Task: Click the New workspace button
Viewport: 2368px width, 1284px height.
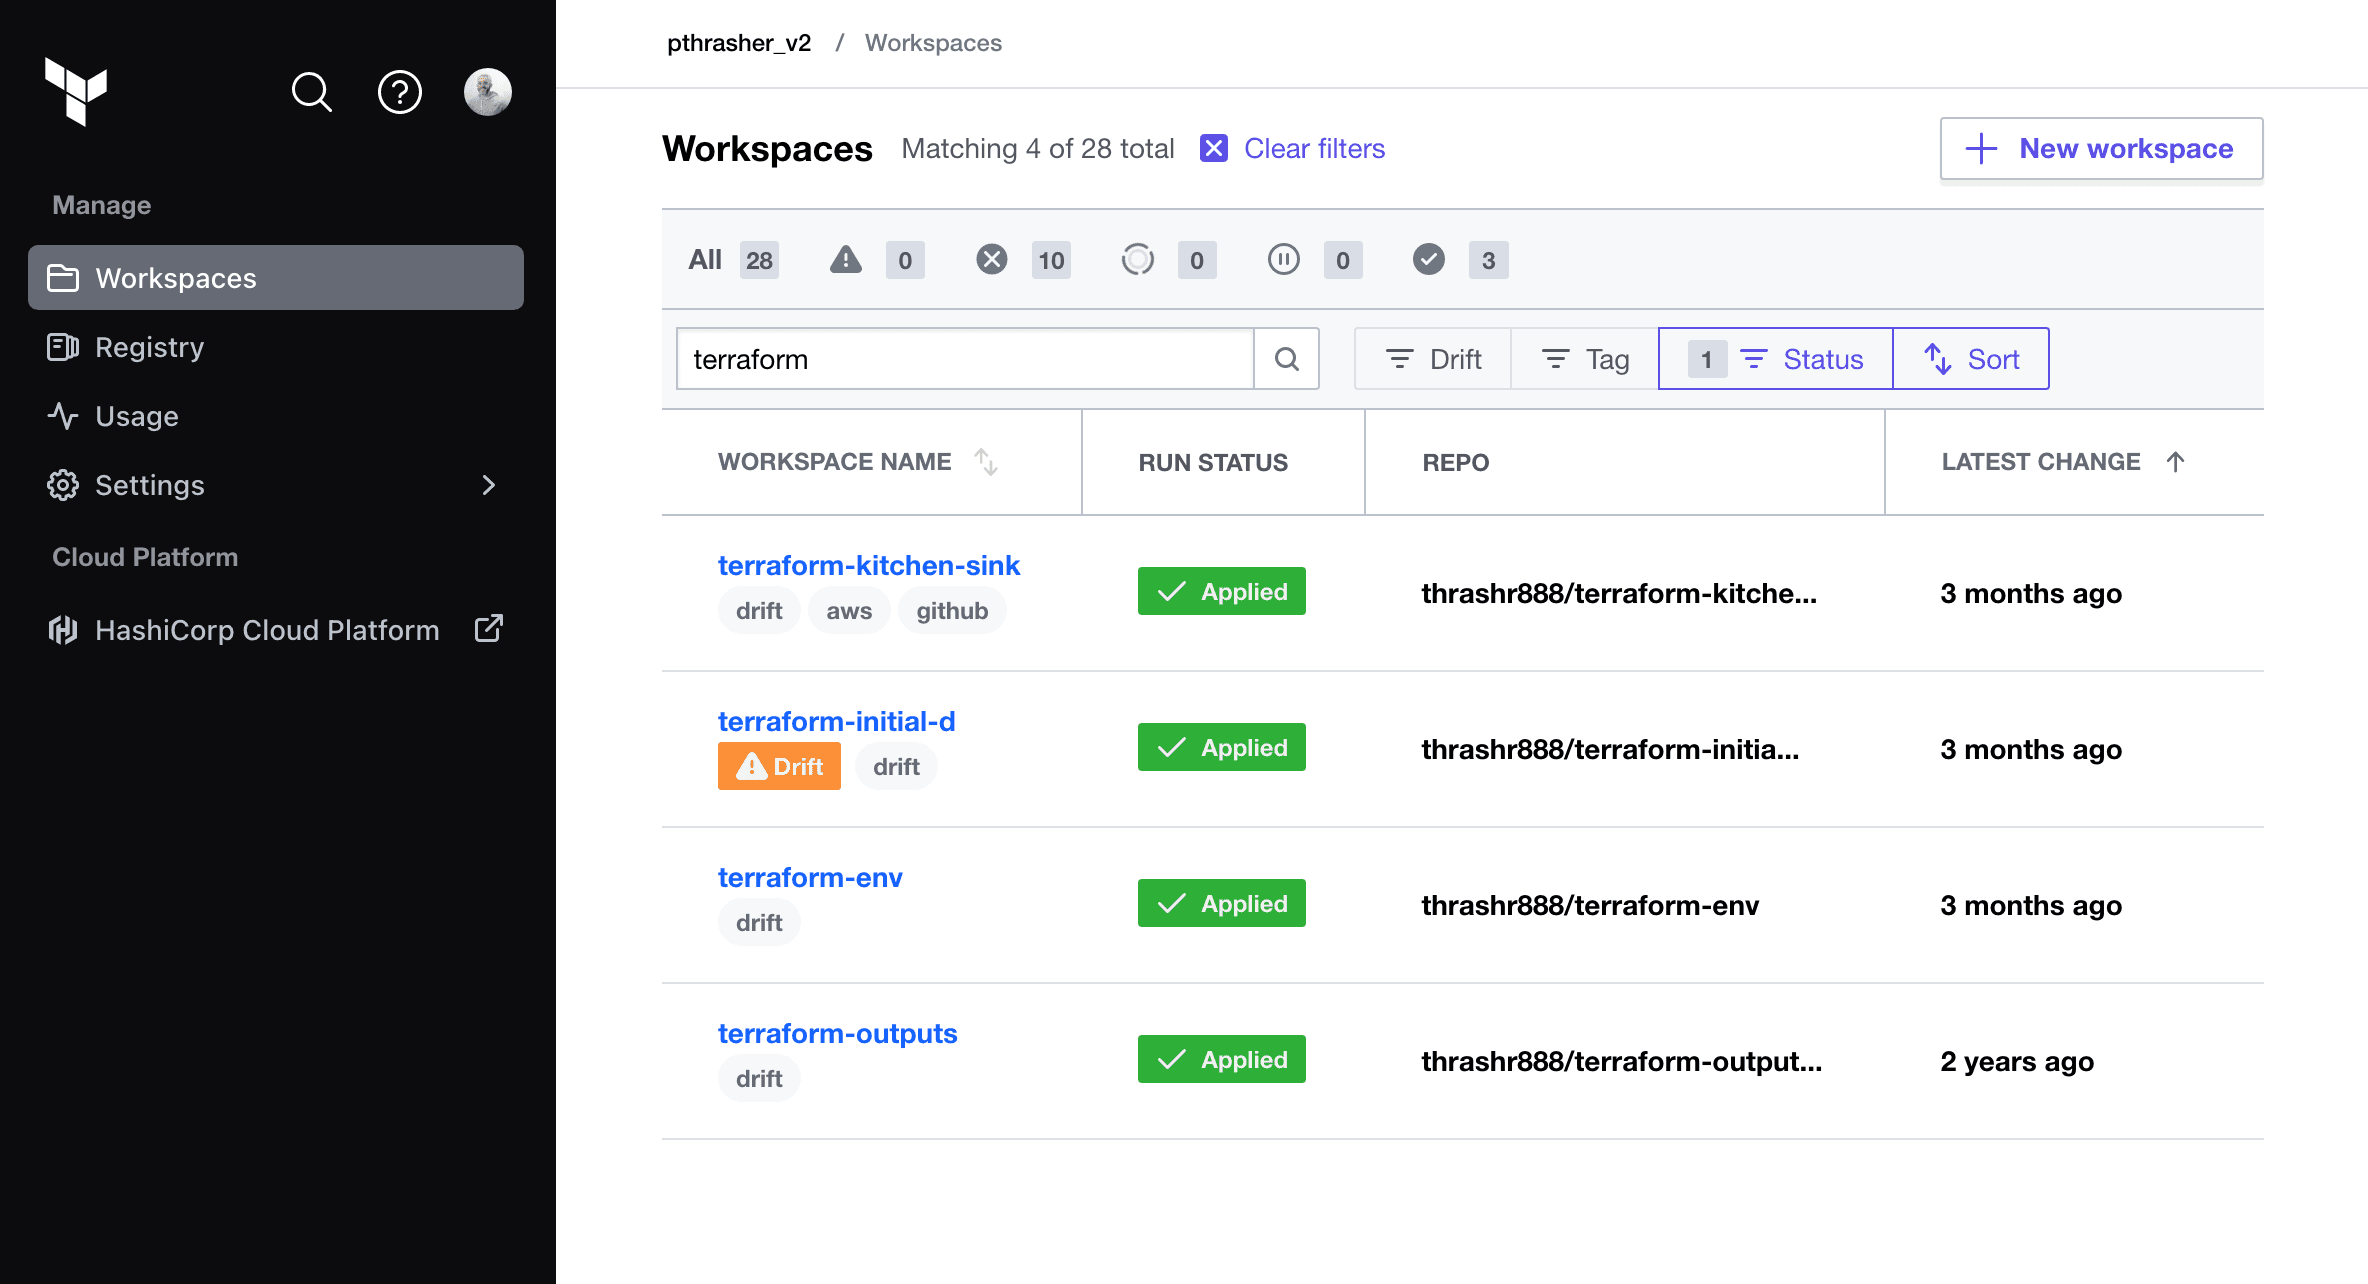Action: (x=2101, y=149)
